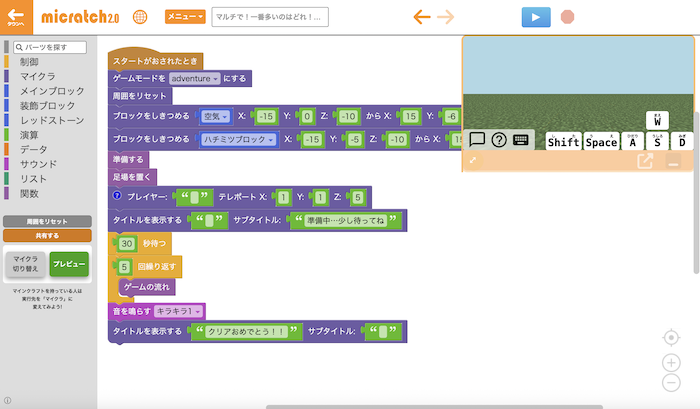Select the 制御 category
Image resolution: width=700 pixels, height=409 pixels.
click(29, 62)
